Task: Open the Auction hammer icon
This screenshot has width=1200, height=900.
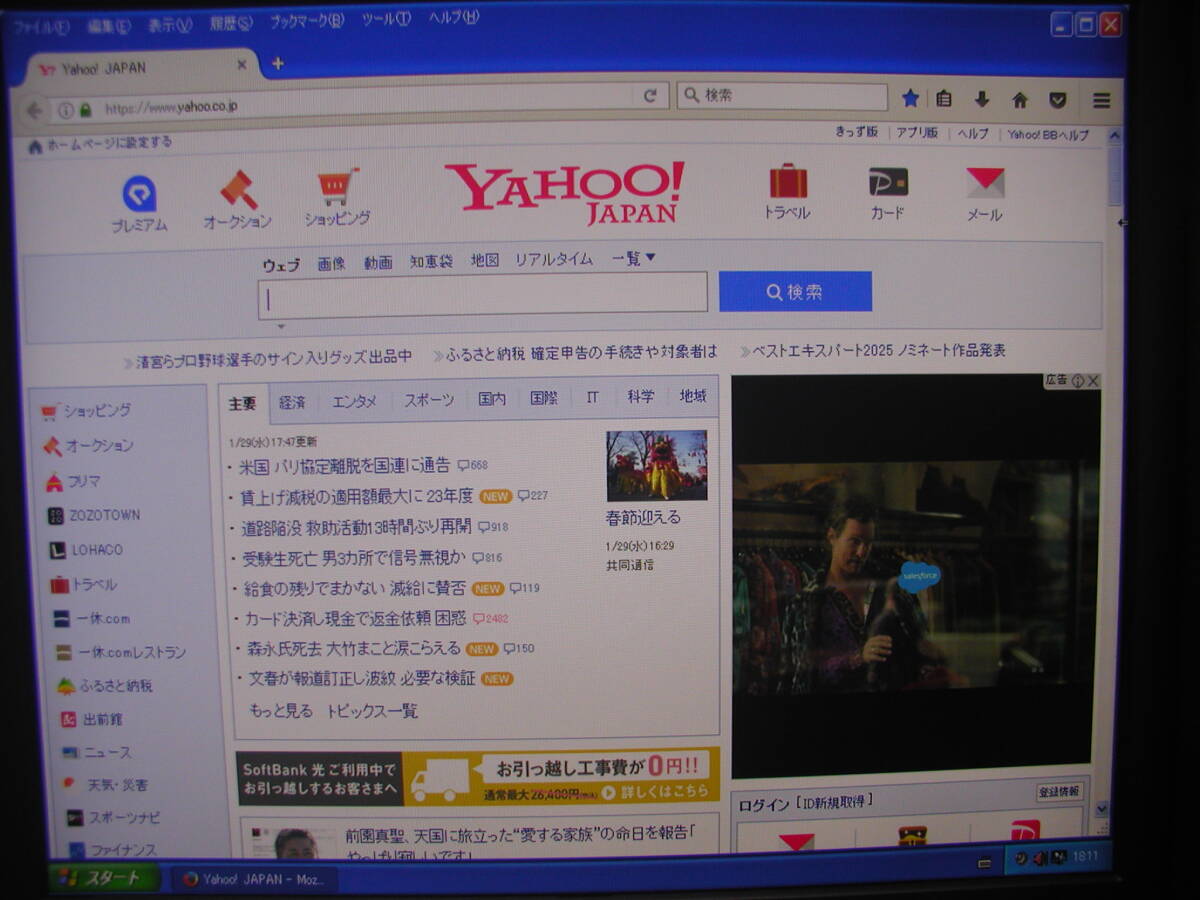Action: point(238,190)
